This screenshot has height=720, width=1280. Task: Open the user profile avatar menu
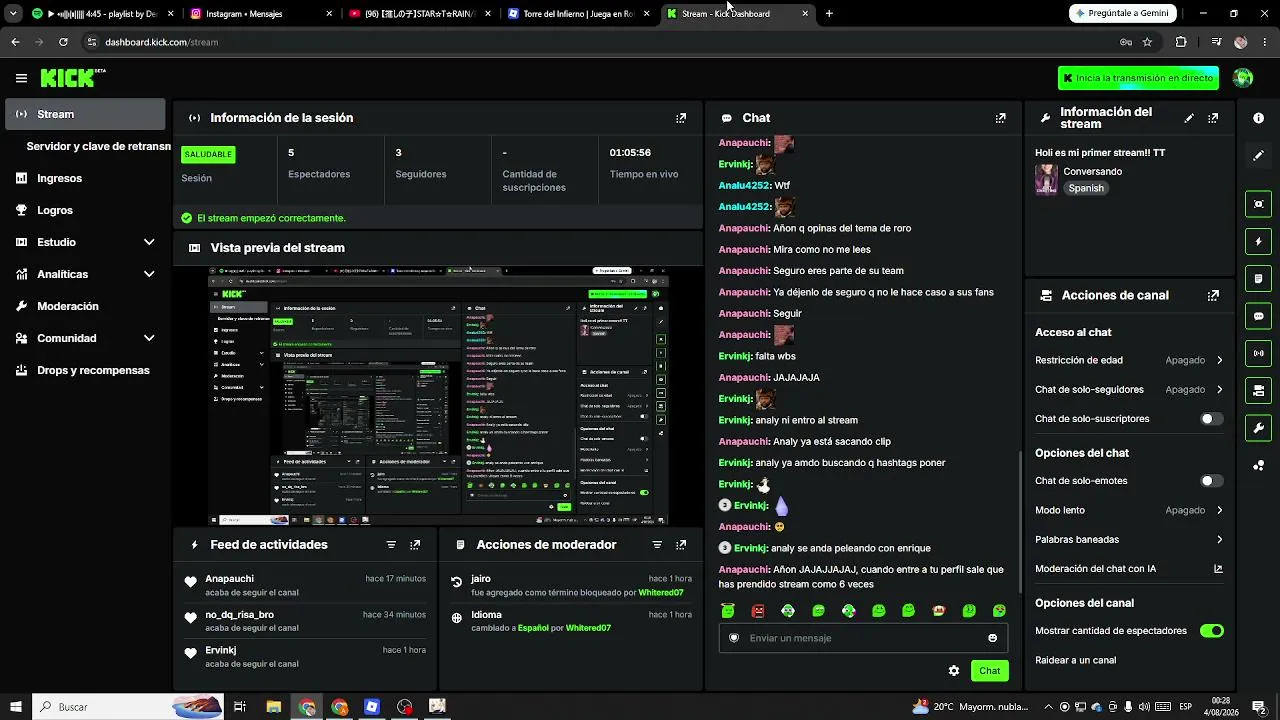pyautogui.click(x=1243, y=78)
